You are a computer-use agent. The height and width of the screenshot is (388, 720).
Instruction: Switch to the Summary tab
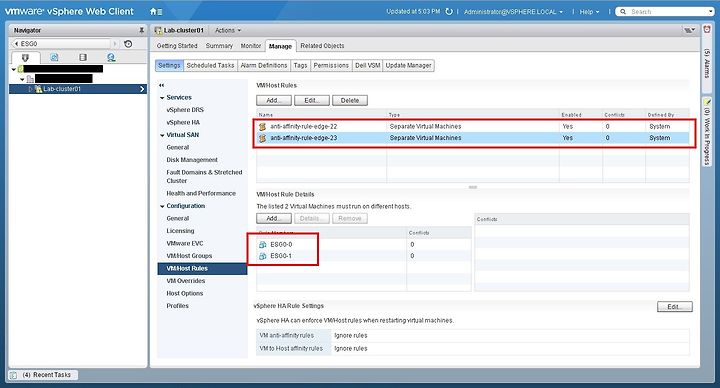pos(219,46)
